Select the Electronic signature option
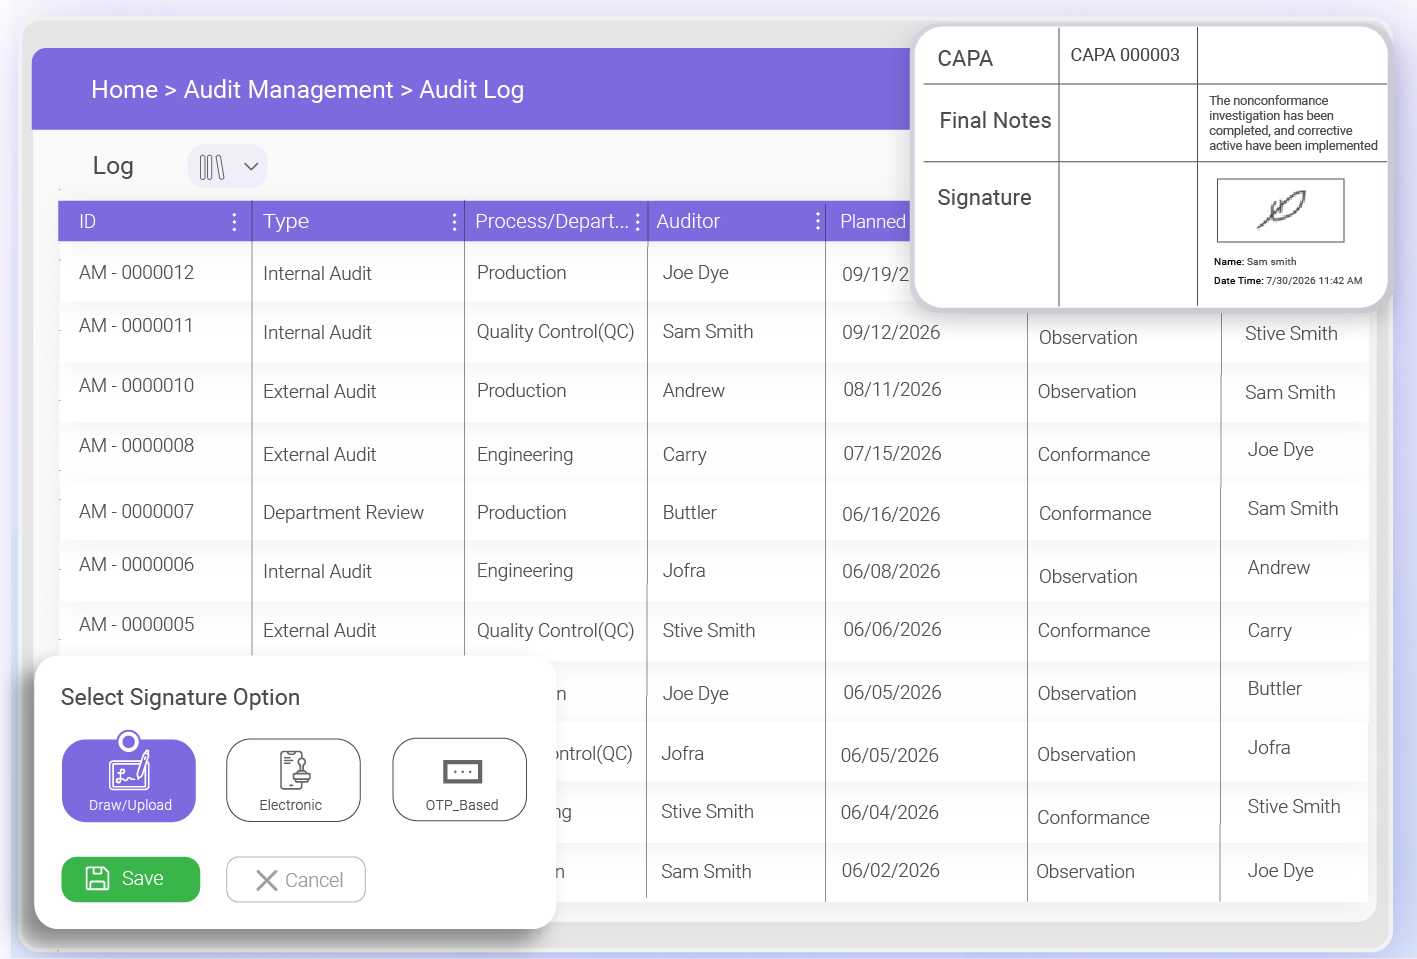This screenshot has height=959, width=1417. 293,780
